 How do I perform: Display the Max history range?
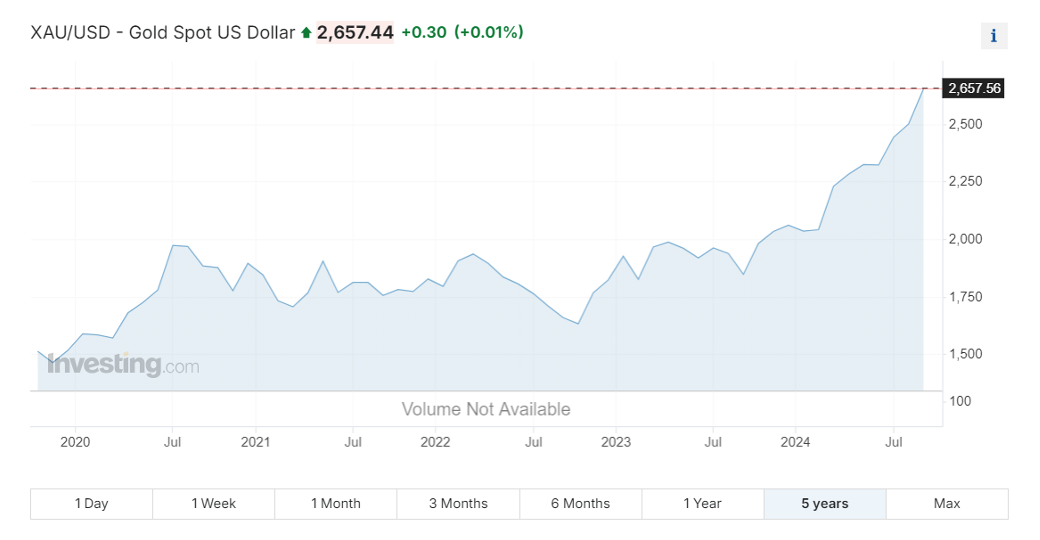(947, 504)
